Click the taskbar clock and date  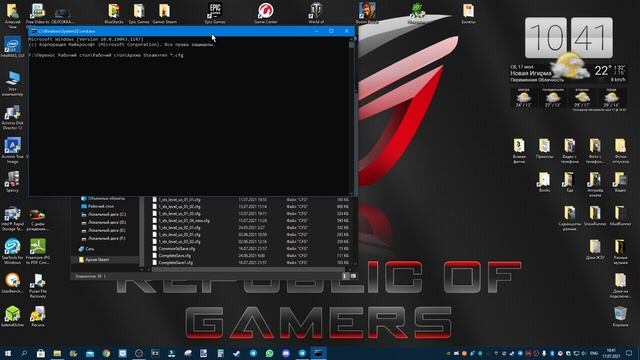pyautogui.click(x=611, y=353)
